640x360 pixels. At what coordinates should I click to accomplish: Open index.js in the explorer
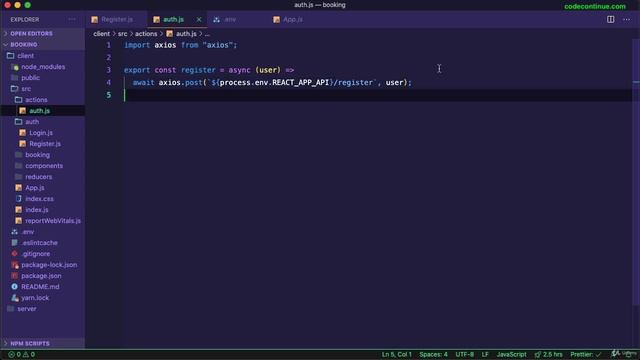(42, 210)
